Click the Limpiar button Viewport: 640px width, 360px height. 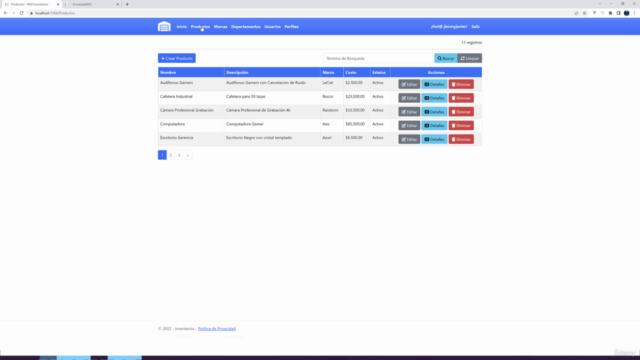(x=469, y=58)
